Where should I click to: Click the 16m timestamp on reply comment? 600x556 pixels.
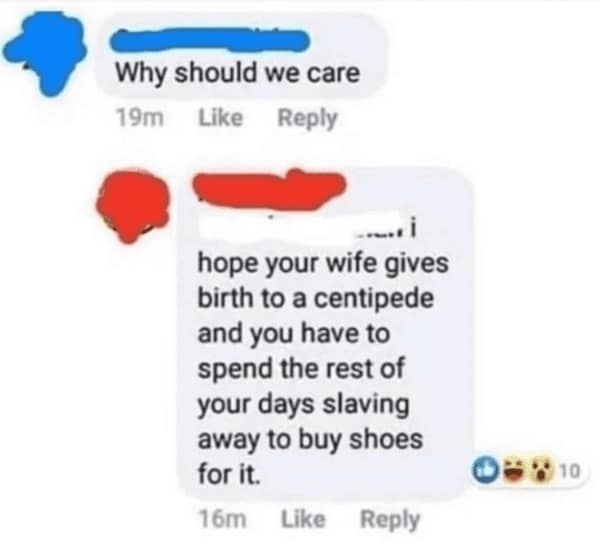click(222, 520)
